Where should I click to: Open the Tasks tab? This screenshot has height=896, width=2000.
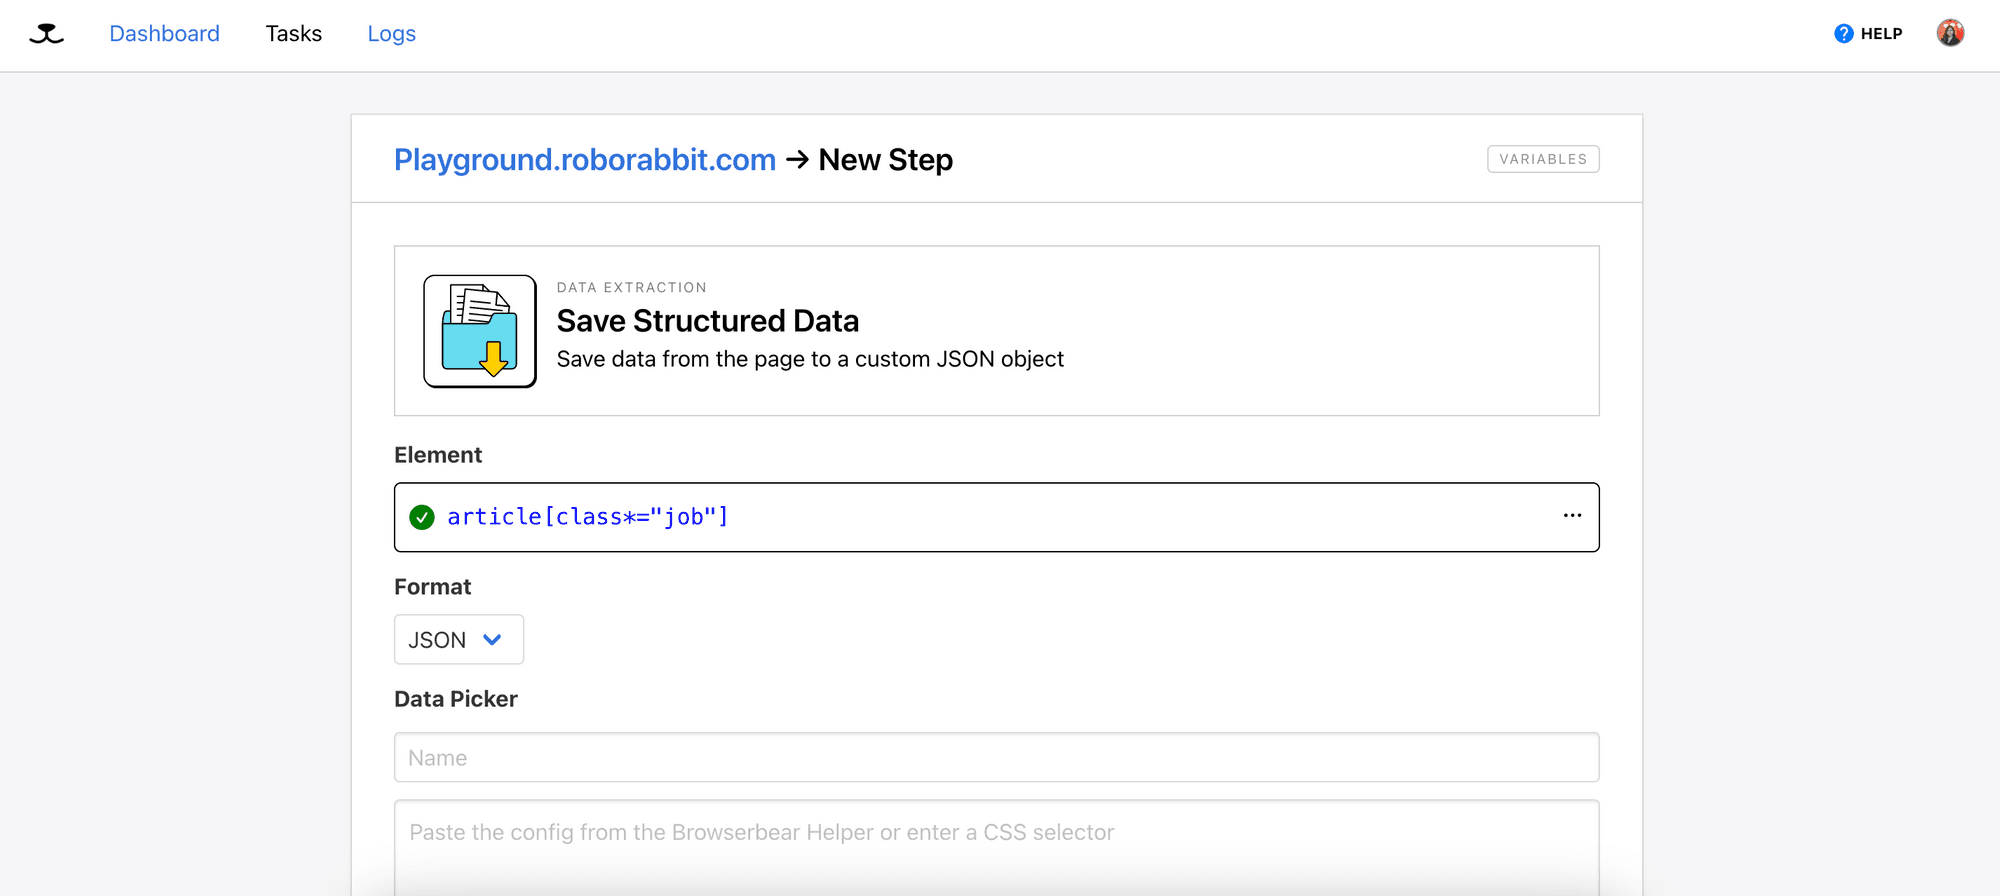pos(294,34)
